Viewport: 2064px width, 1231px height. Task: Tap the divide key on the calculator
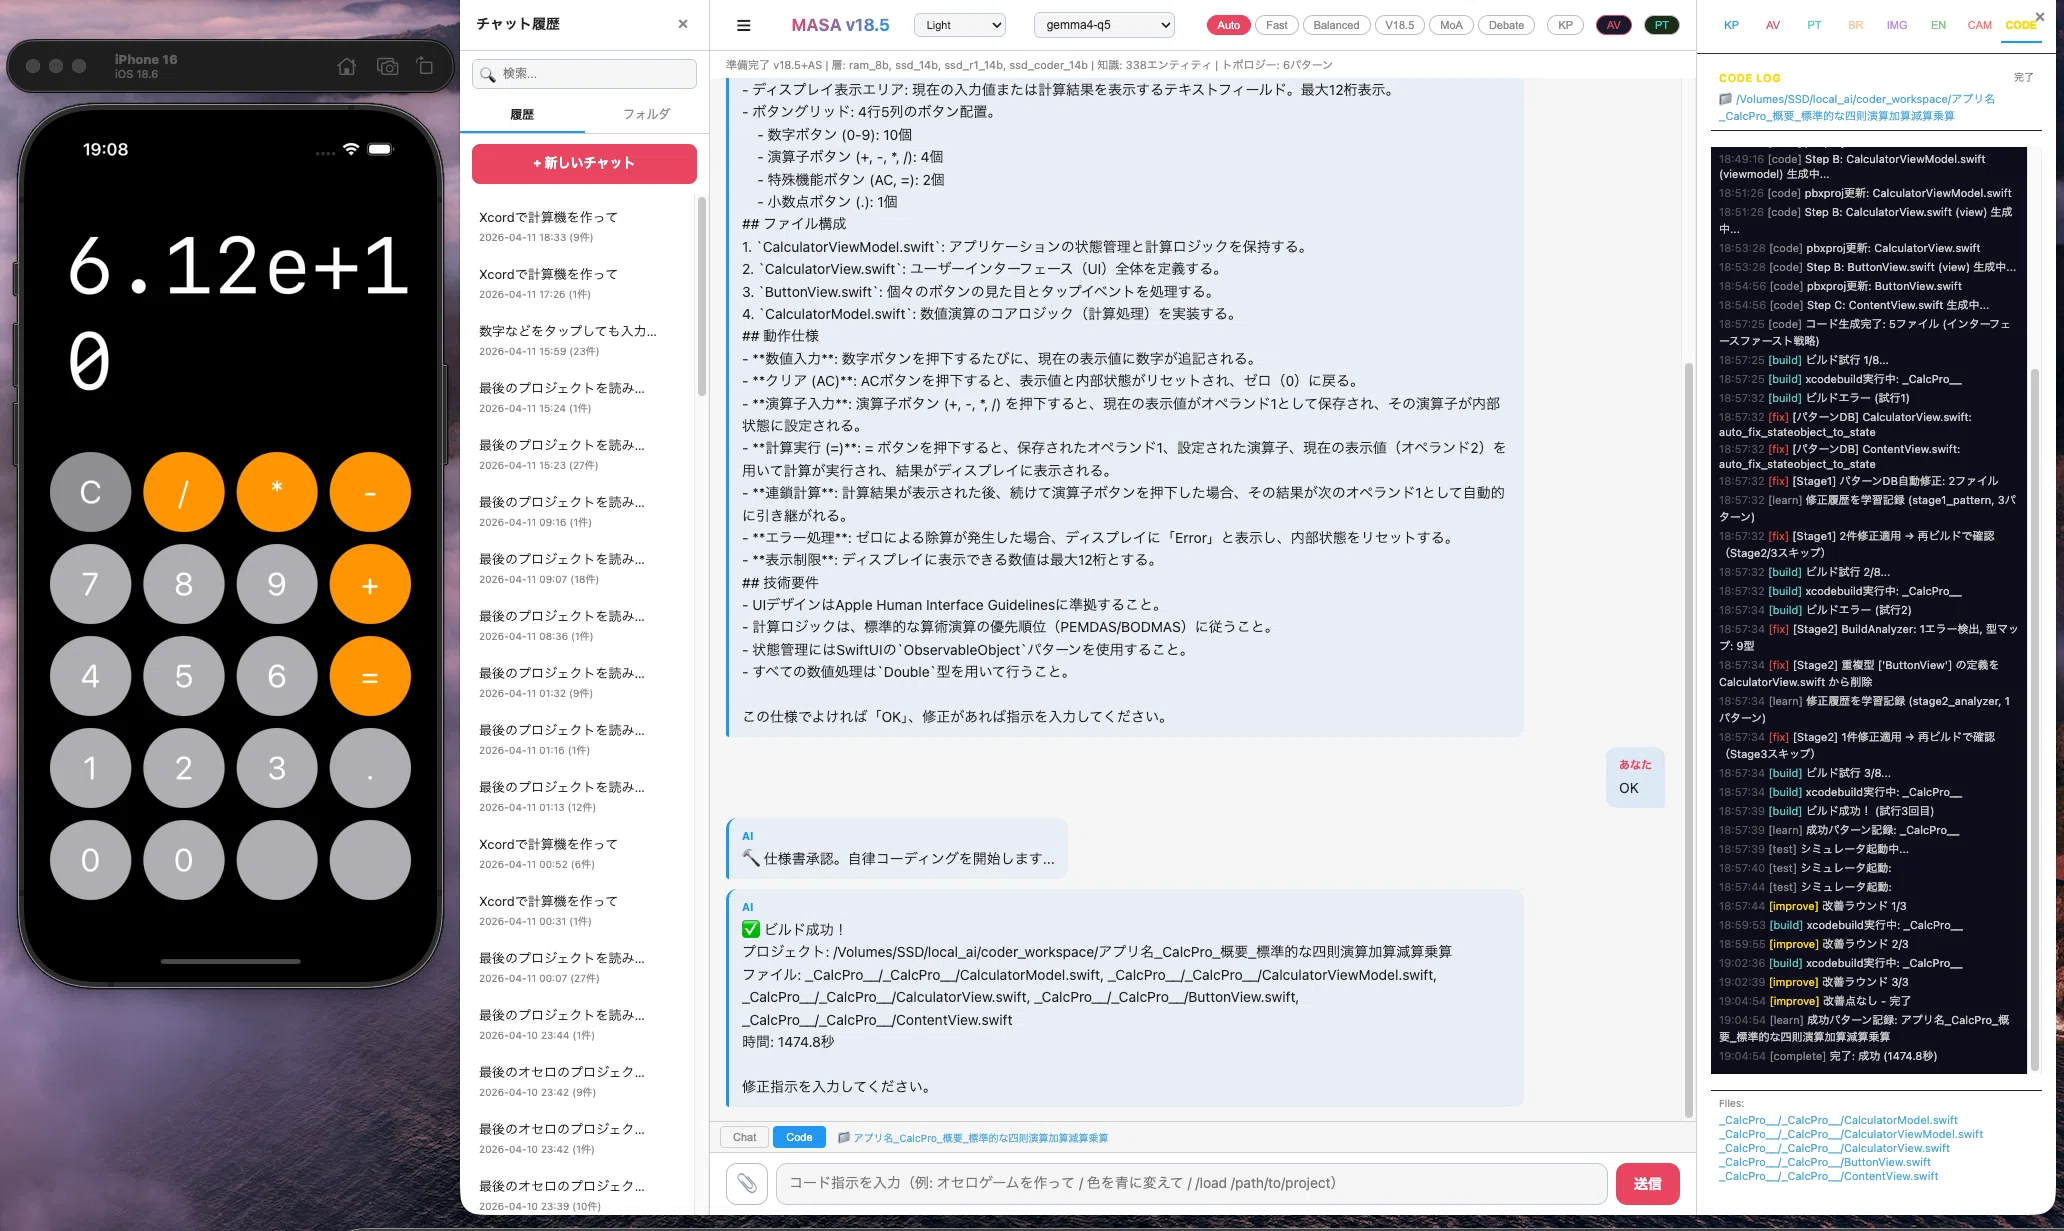pyautogui.click(x=183, y=492)
